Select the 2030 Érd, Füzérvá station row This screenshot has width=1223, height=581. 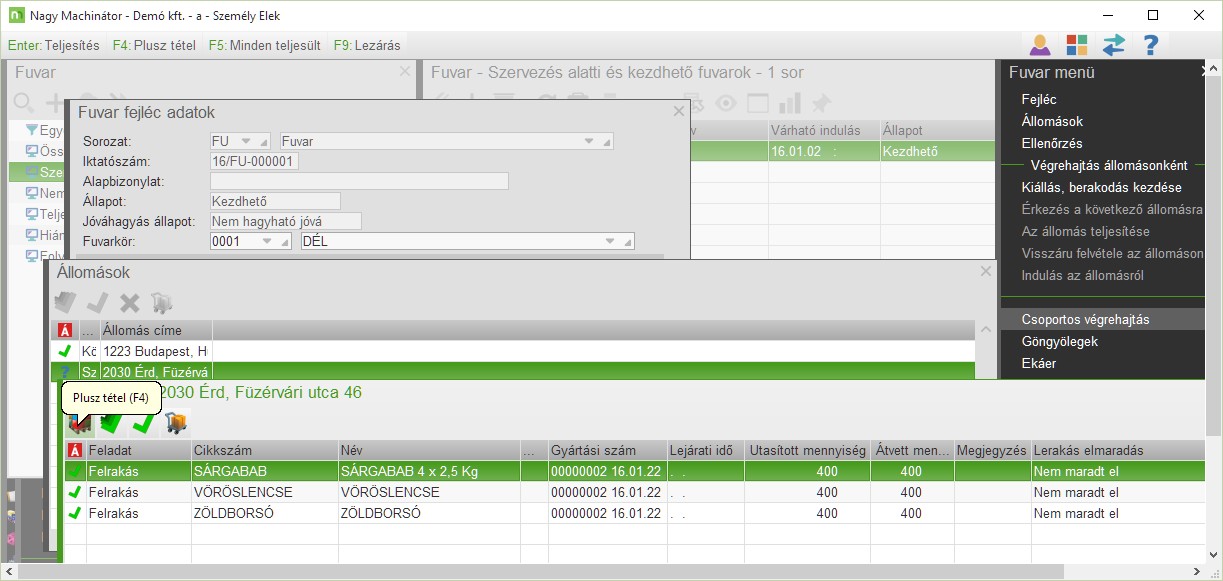pos(513,371)
